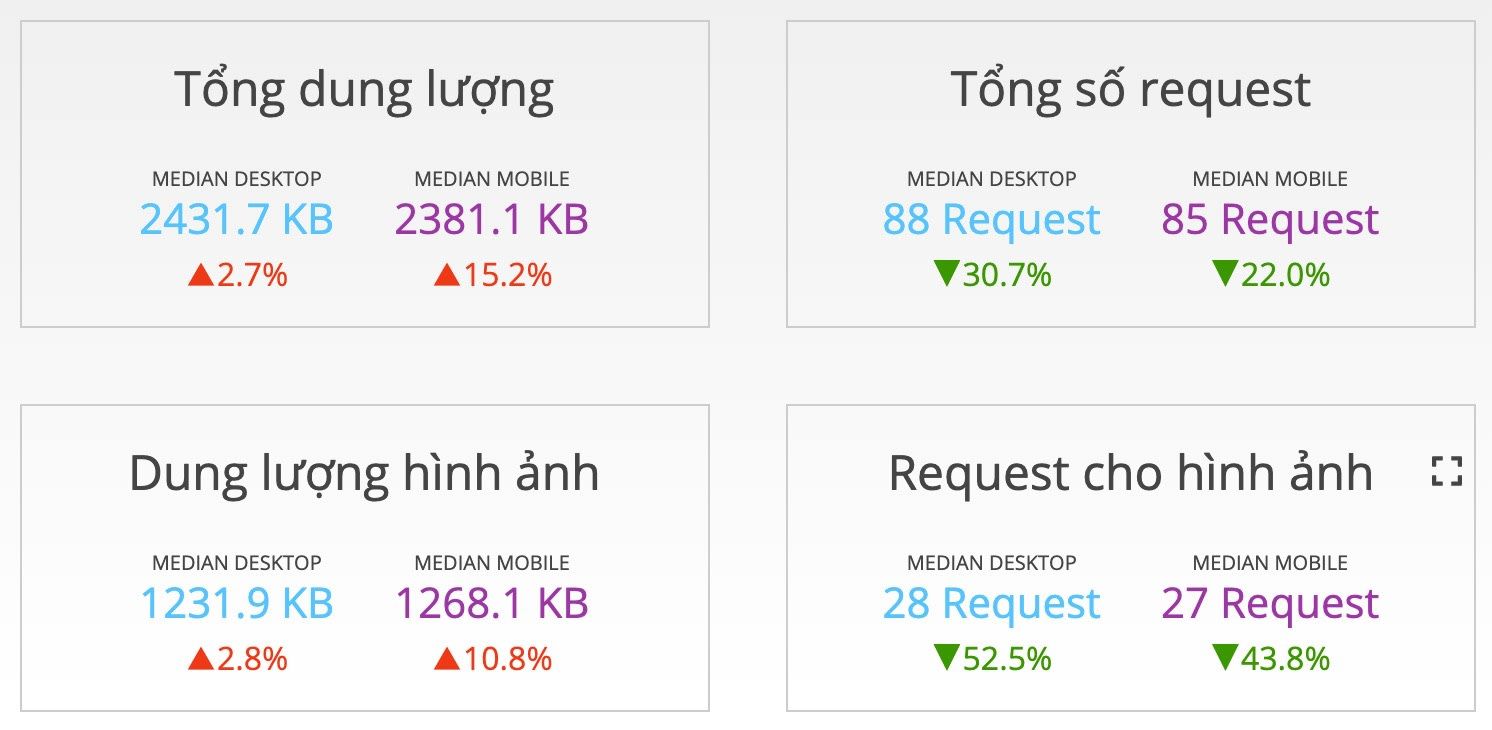This screenshot has width=1492, height=730.
Task: Open the Tổng số request card title
Action: [x=1131, y=89]
